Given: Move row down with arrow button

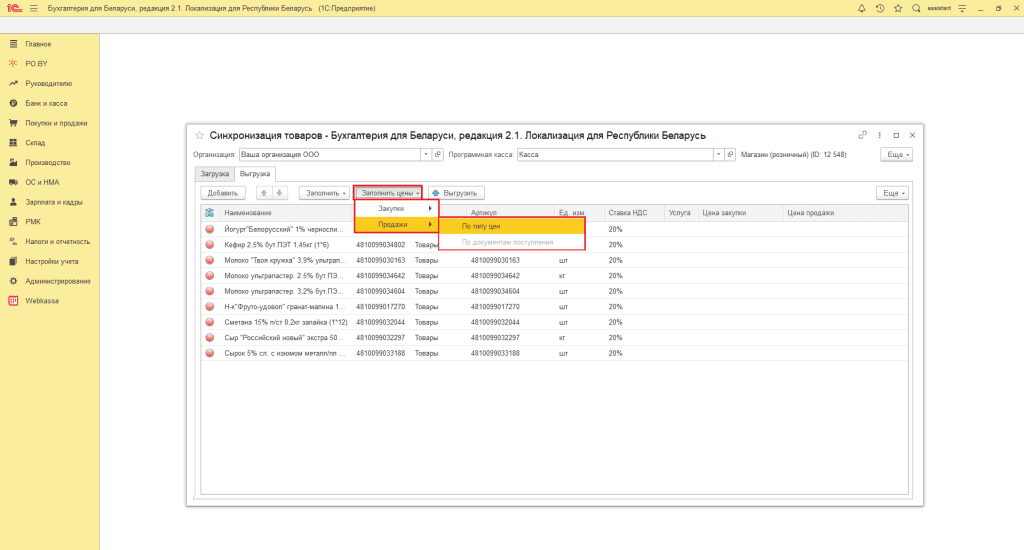Looking at the screenshot, I should pyautogui.click(x=279, y=193).
